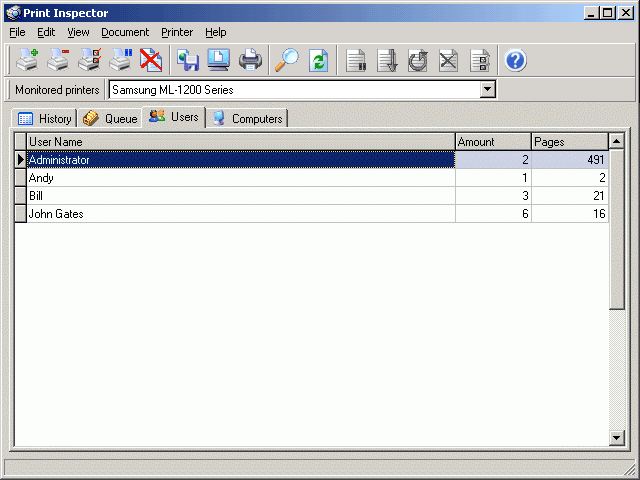This screenshot has height=480, width=640.
Task: Click the restart job circular arrow icon
Action: pyautogui.click(x=418, y=60)
